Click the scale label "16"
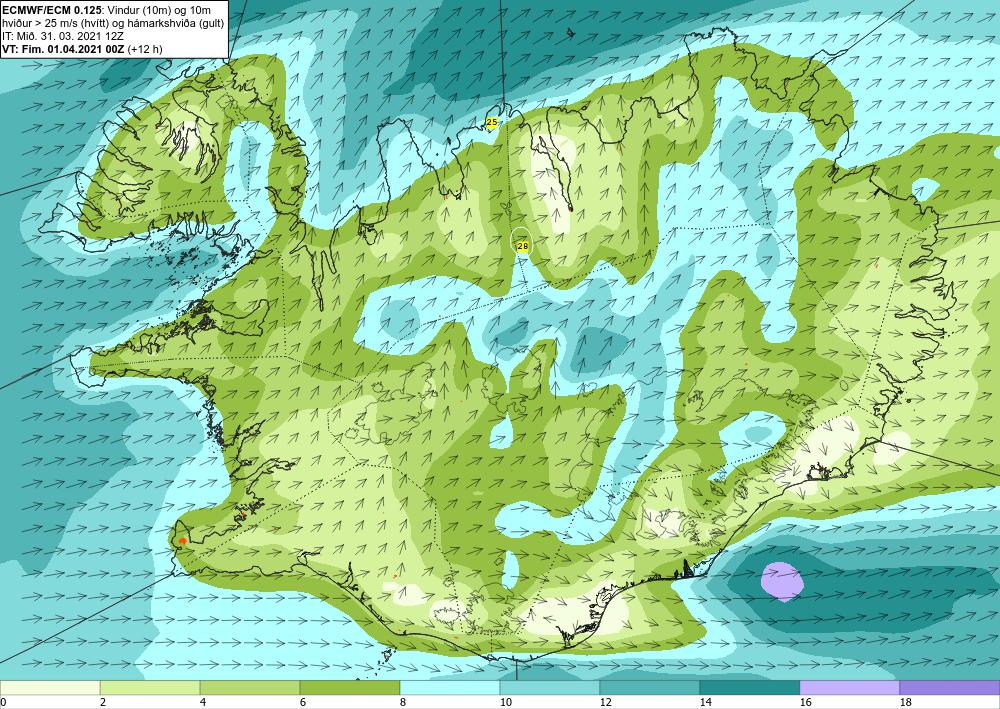Viewport: 1000px width, 709px height. [x=805, y=702]
